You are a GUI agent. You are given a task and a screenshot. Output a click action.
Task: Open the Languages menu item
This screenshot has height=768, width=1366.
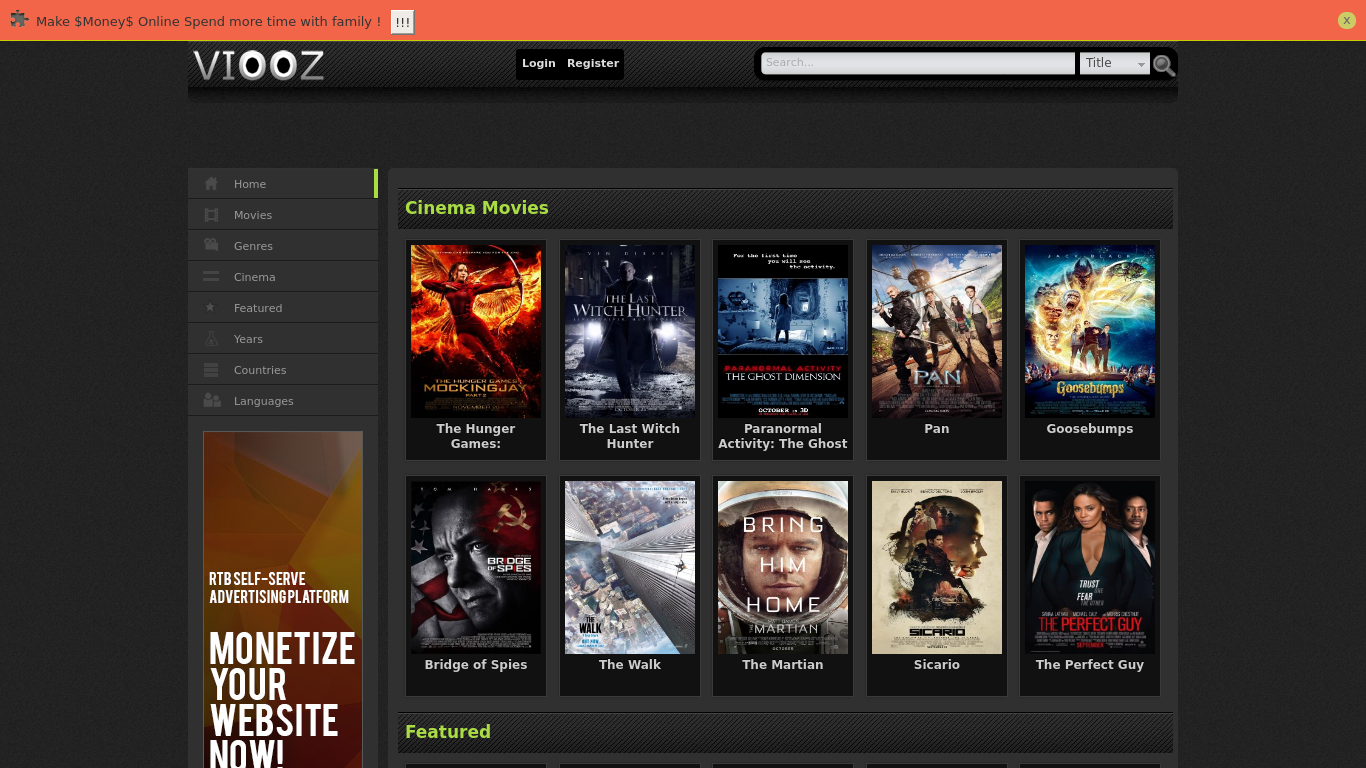283,401
